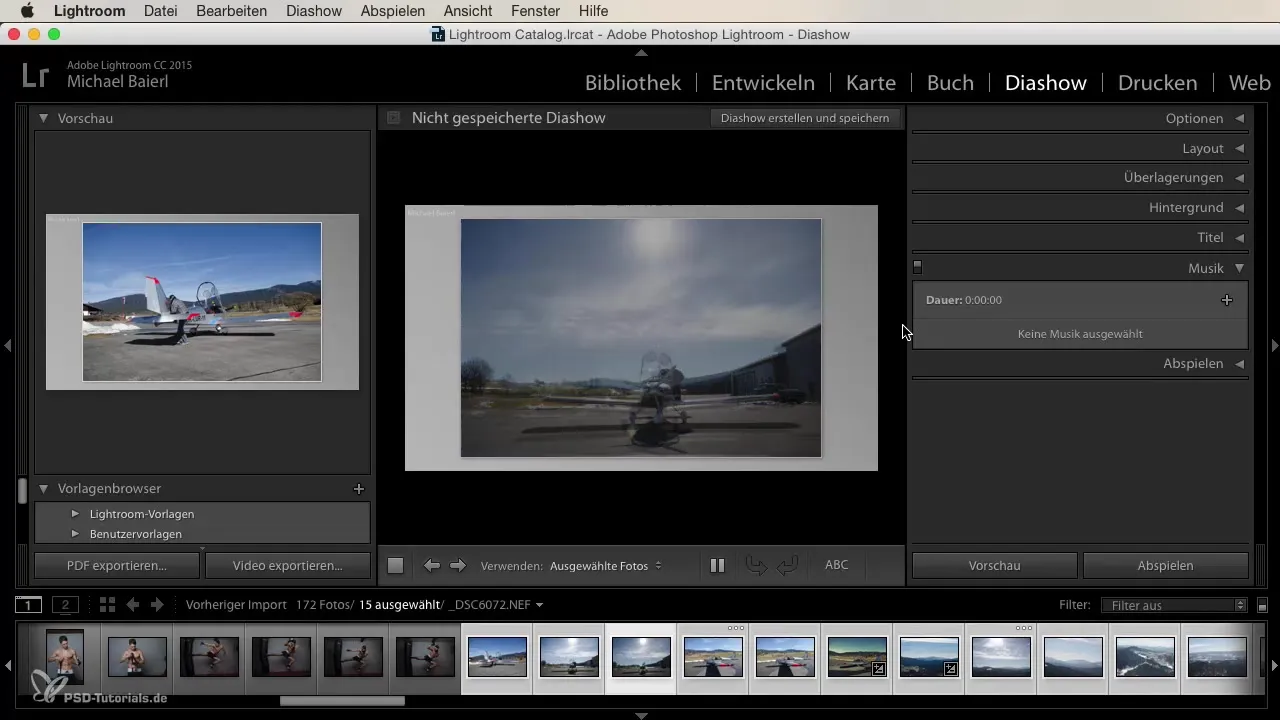Expand Benutzervorlagen folder

[75, 534]
